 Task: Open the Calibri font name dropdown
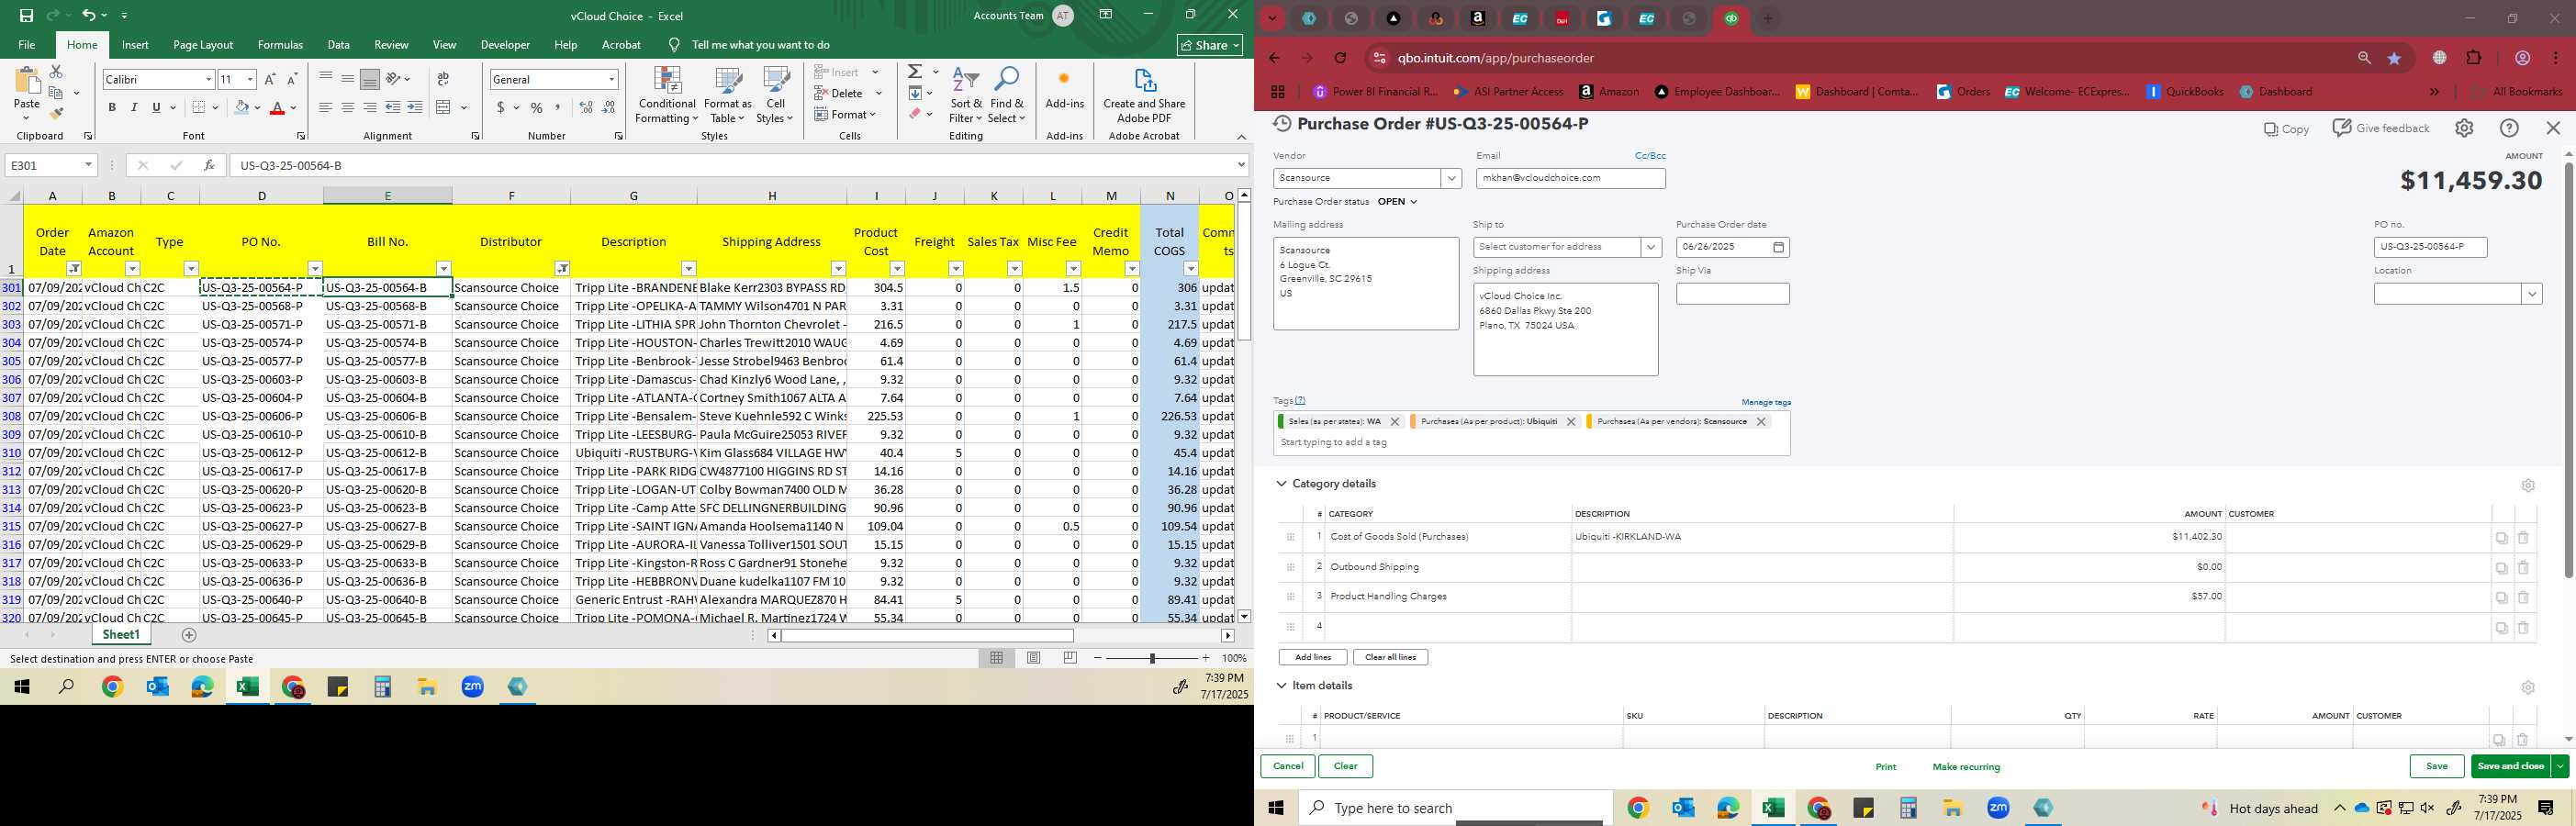tap(208, 79)
